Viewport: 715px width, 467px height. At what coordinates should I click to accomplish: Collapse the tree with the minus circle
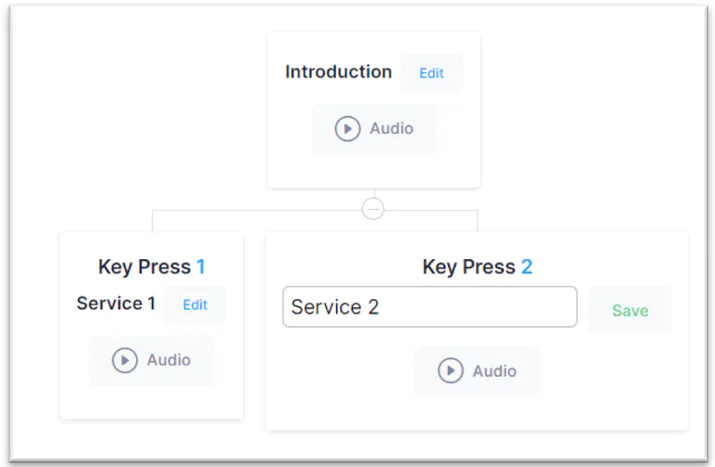tap(373, 209)
